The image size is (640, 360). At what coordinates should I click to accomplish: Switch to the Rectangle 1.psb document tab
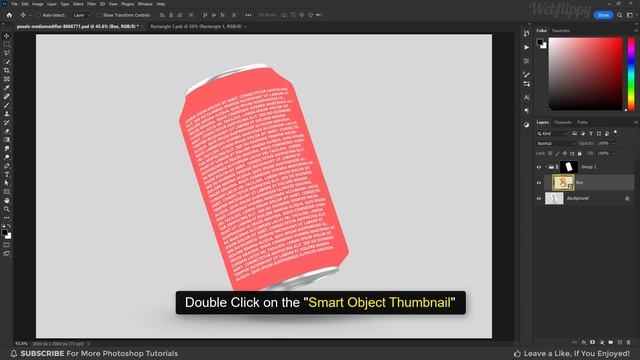[x=196, y=27]
